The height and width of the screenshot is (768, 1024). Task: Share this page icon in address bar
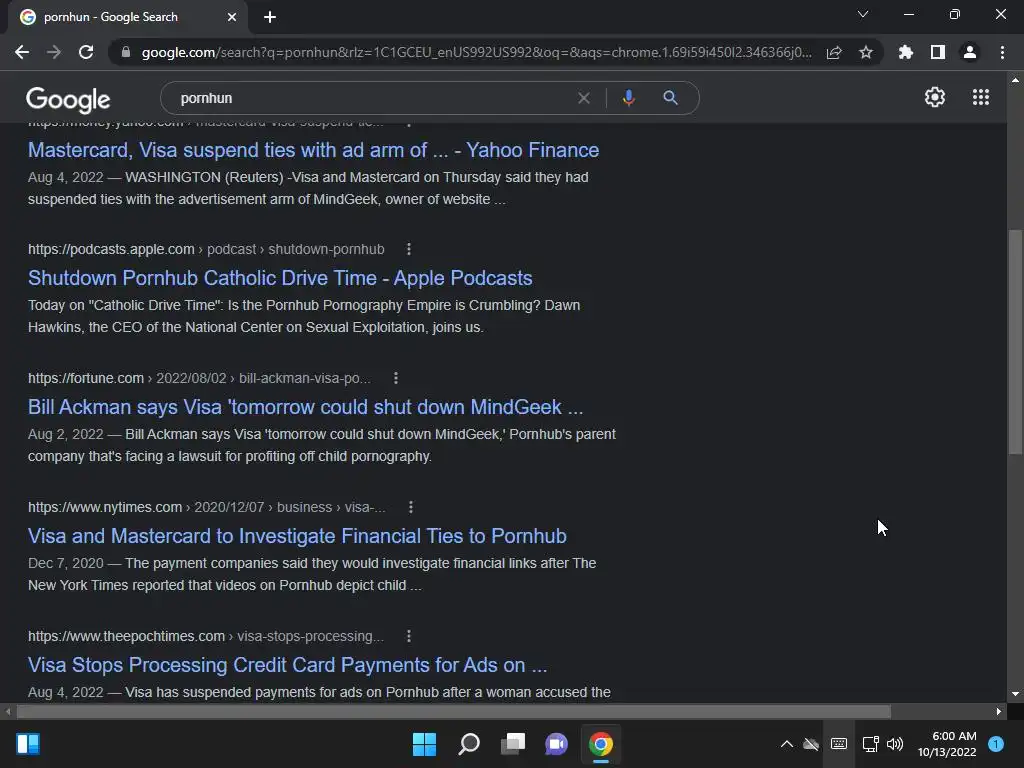click(x=834, y=52)
